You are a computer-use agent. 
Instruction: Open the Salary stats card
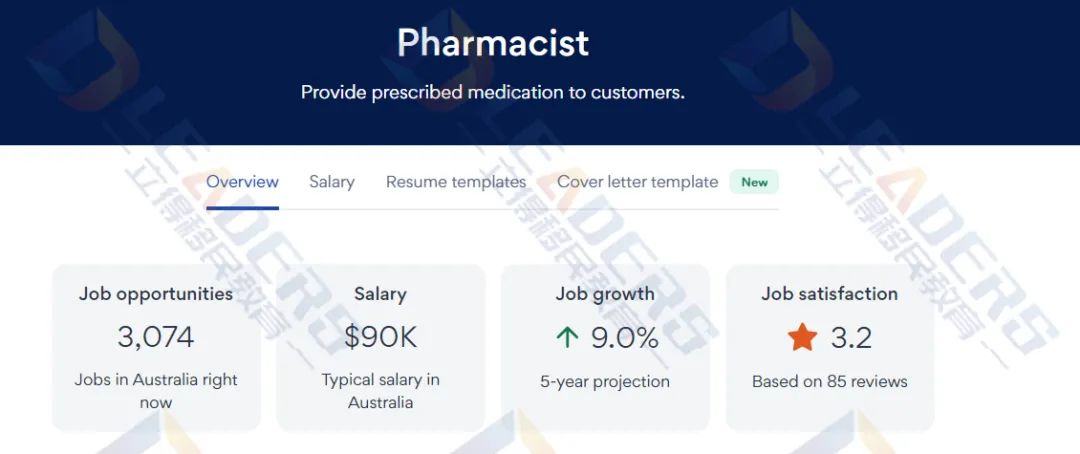[380, 348]
